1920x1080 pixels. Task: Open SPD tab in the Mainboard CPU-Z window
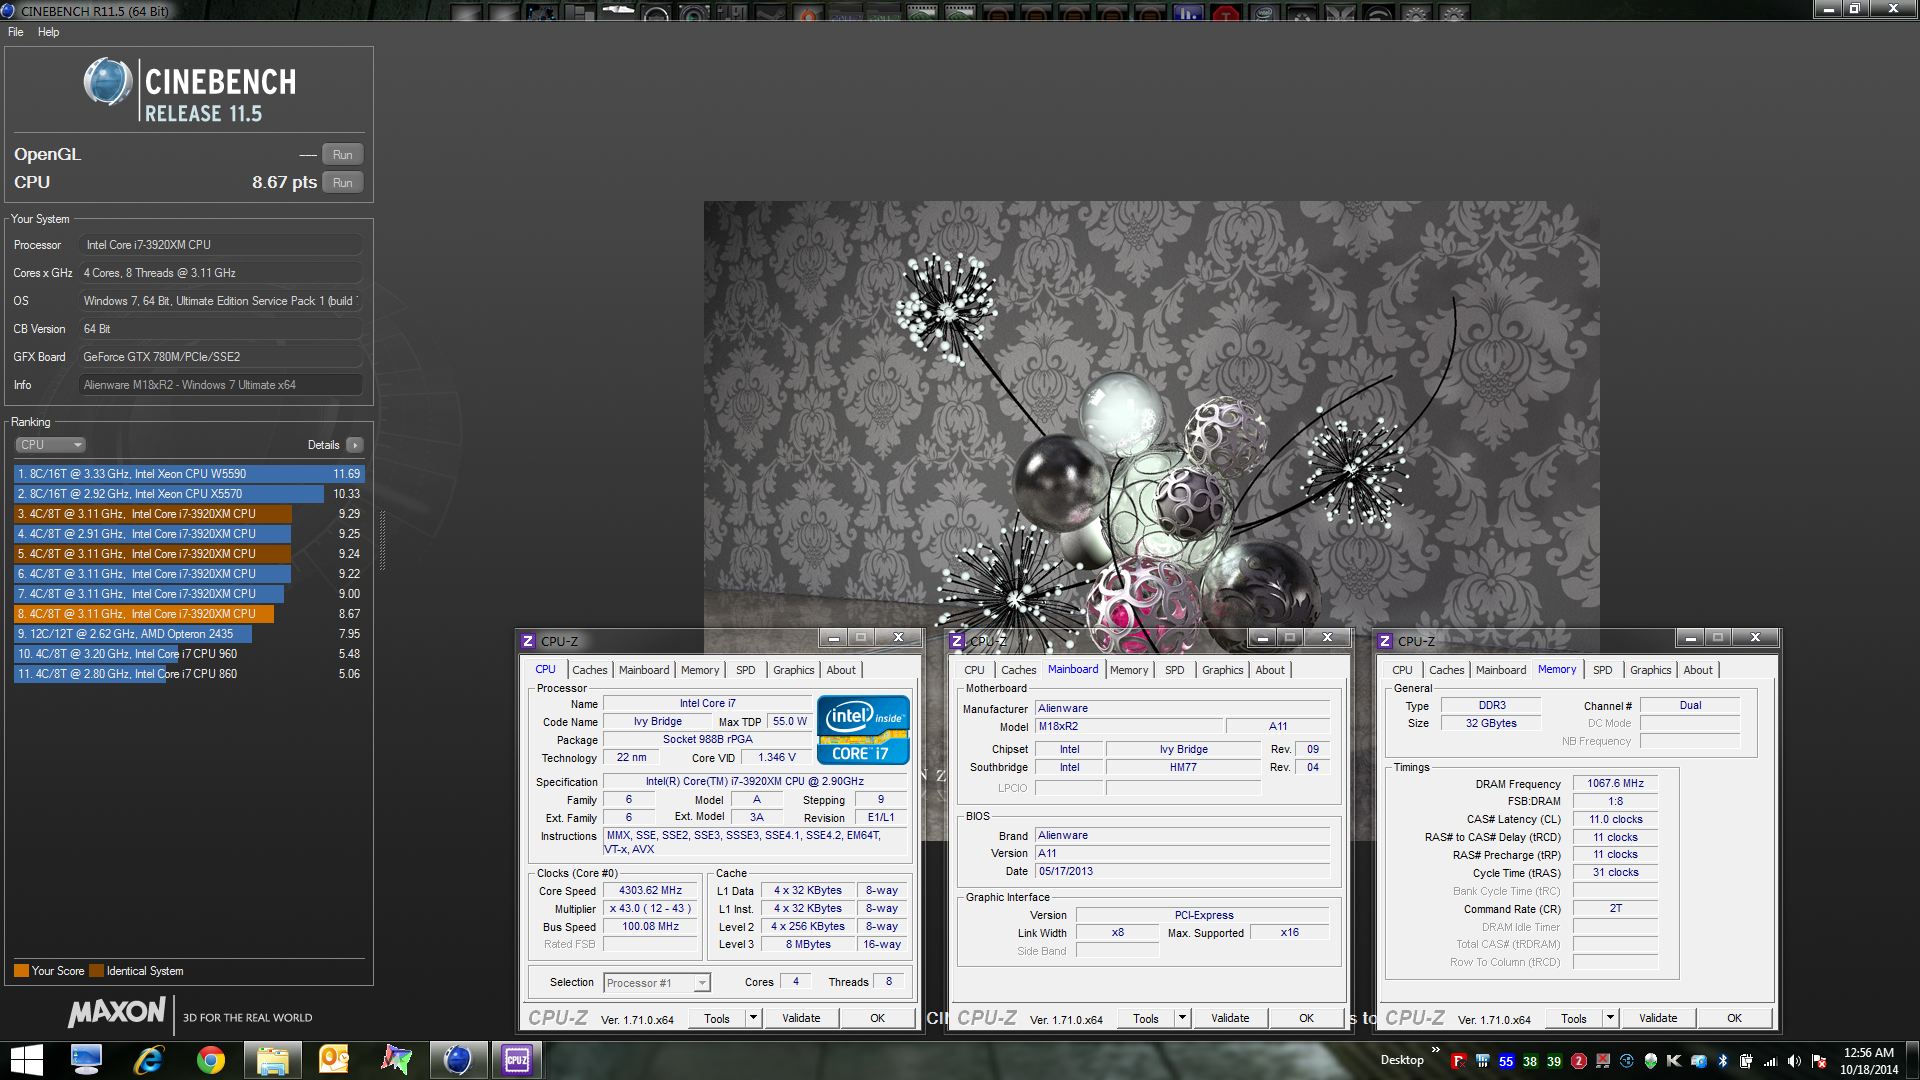click(x=1174, y=670)
